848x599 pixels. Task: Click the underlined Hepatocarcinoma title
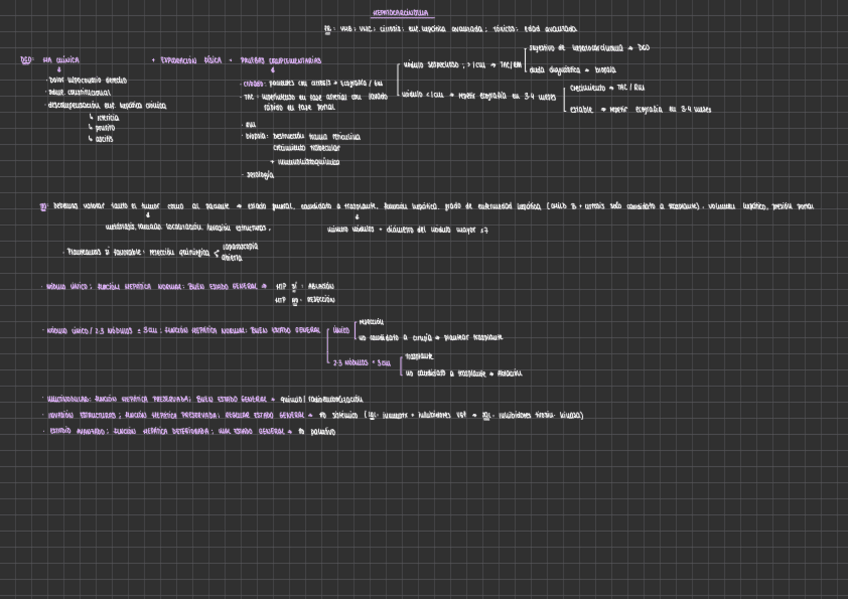coord(399,13)
